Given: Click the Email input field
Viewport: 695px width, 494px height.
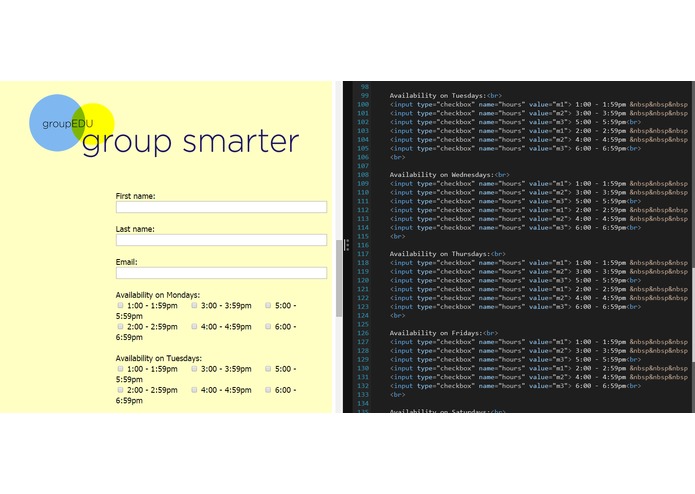Looking at the screenshot, I should pyautogui.click(x=221, y=273).
